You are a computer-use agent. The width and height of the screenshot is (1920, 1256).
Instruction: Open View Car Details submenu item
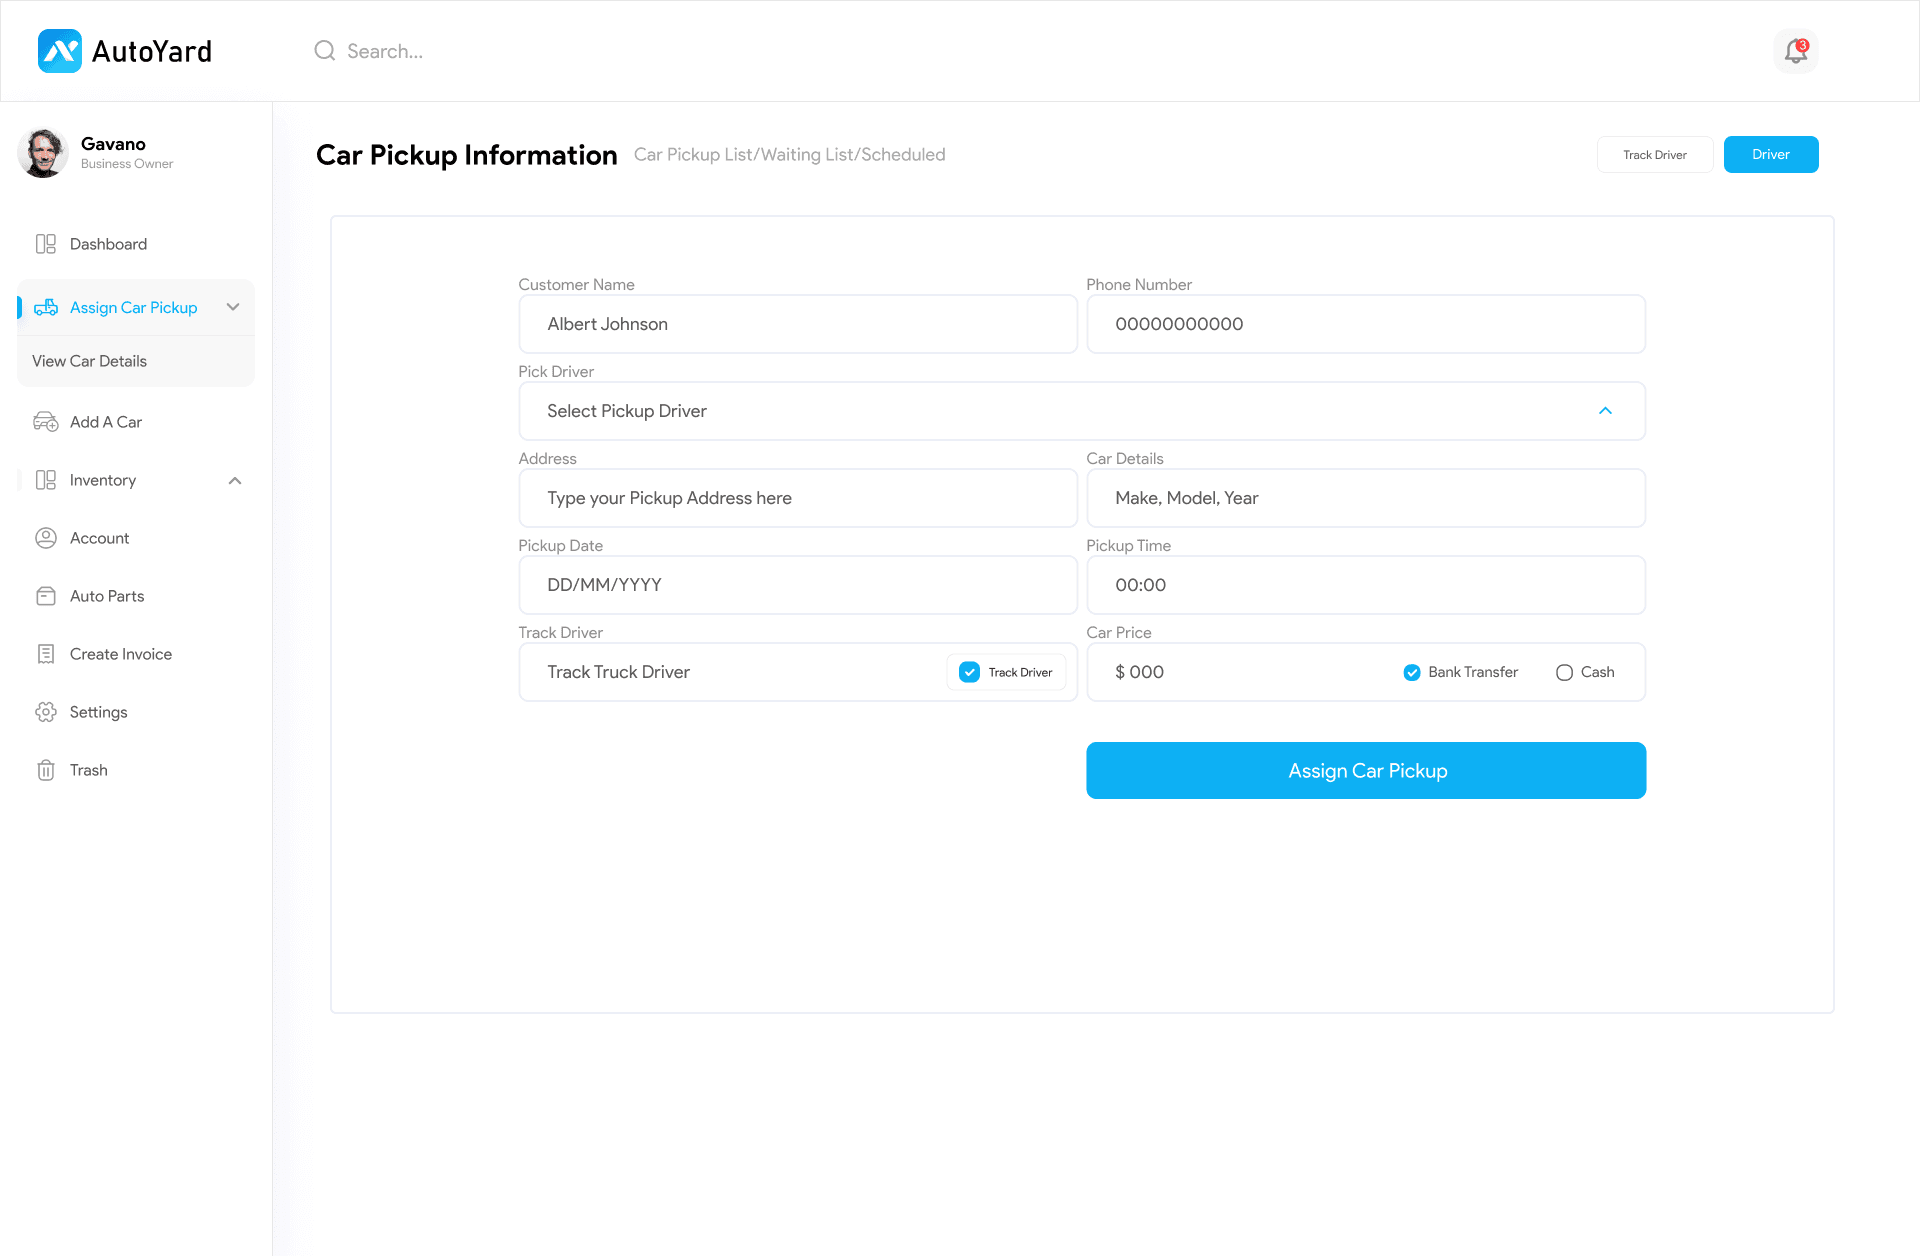pos(89,361)
